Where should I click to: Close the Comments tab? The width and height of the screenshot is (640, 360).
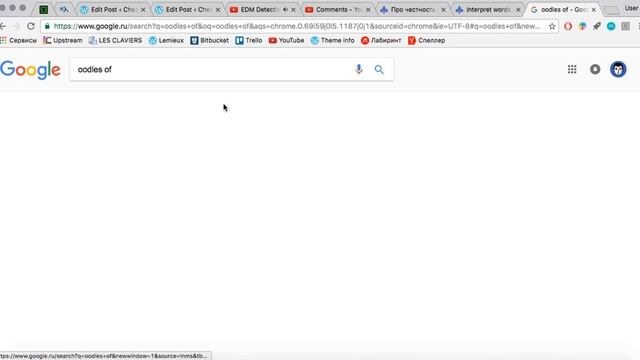pyautogui.click(x=368, y=9)
